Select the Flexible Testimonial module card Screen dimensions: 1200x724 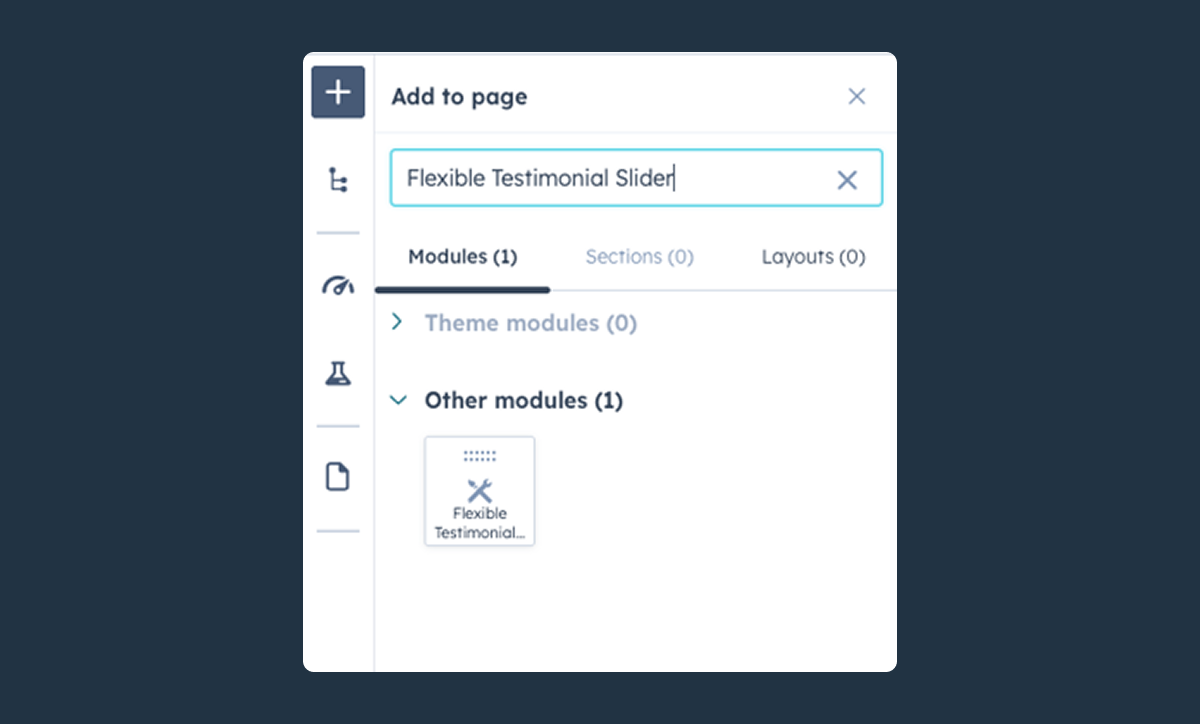tap(480, 491)
